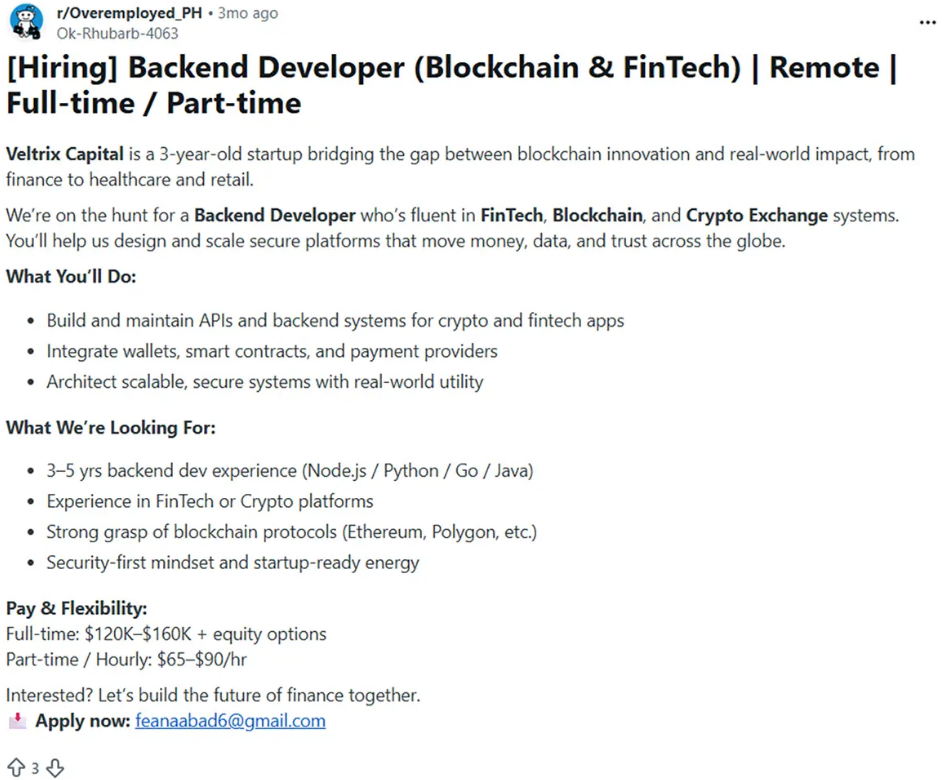Click the bold Veltrix Capital company name
Screen dimensions: 945x780
click(x=65, y=154)
